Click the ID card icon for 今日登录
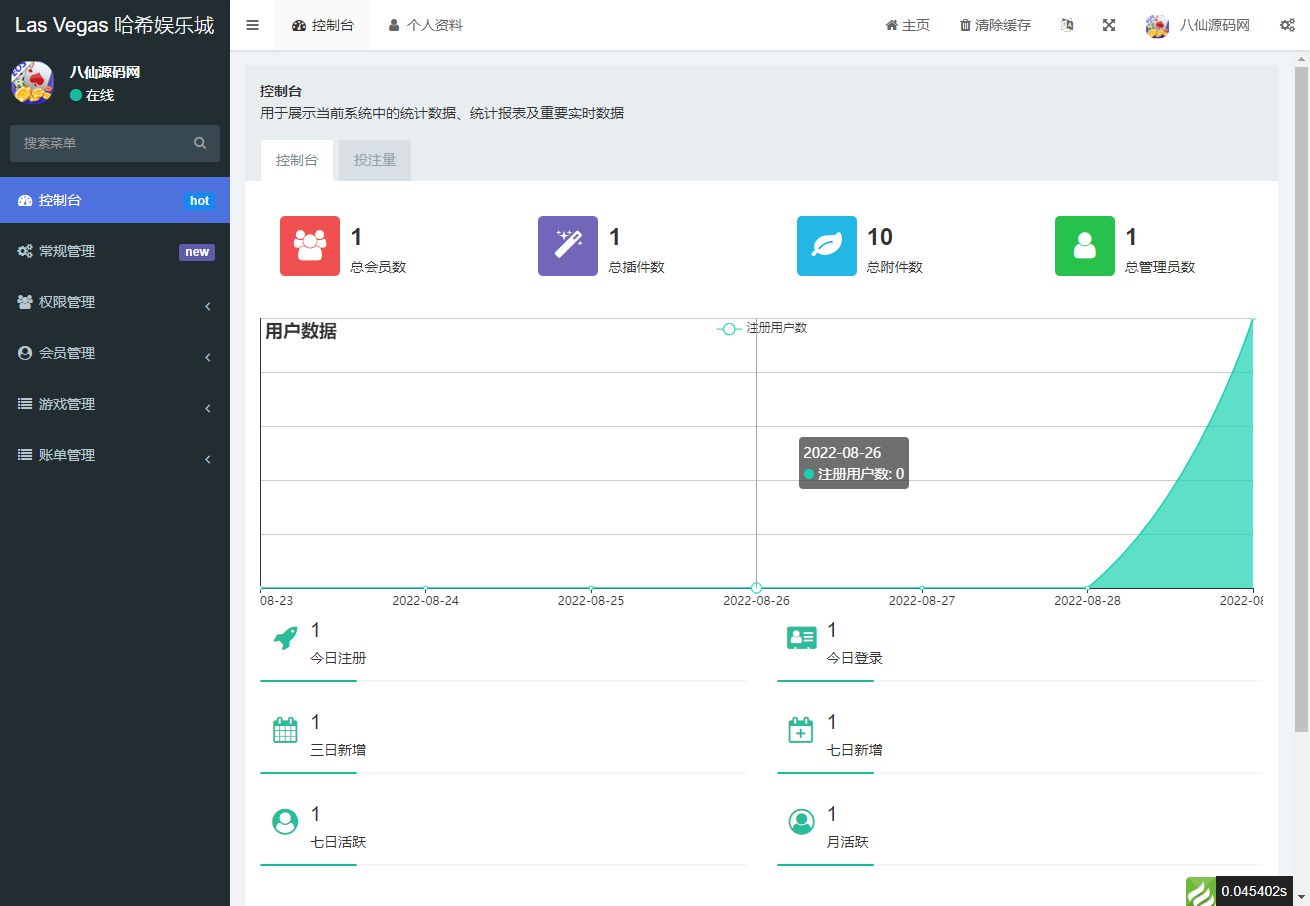The image size is (1310, 906). pos(802,638)
